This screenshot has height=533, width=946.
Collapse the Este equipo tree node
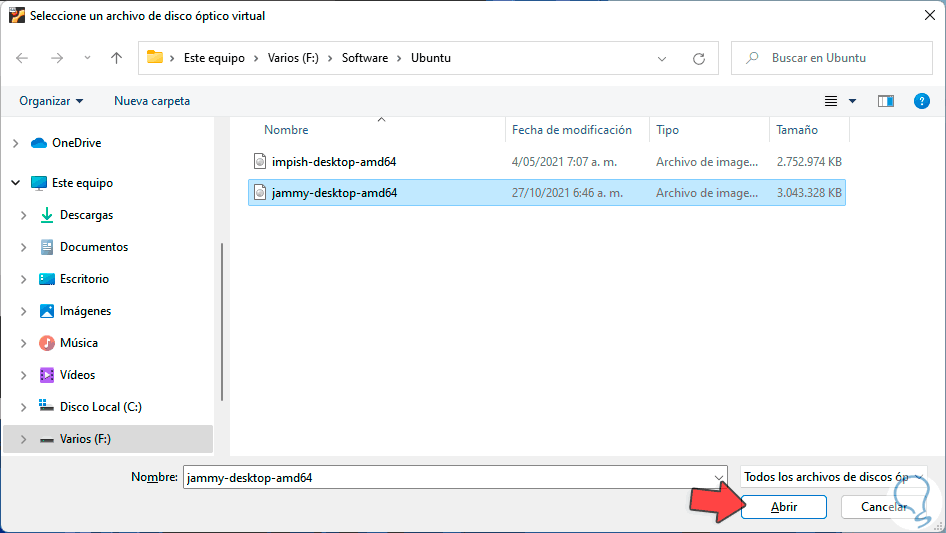coord(16,182)
